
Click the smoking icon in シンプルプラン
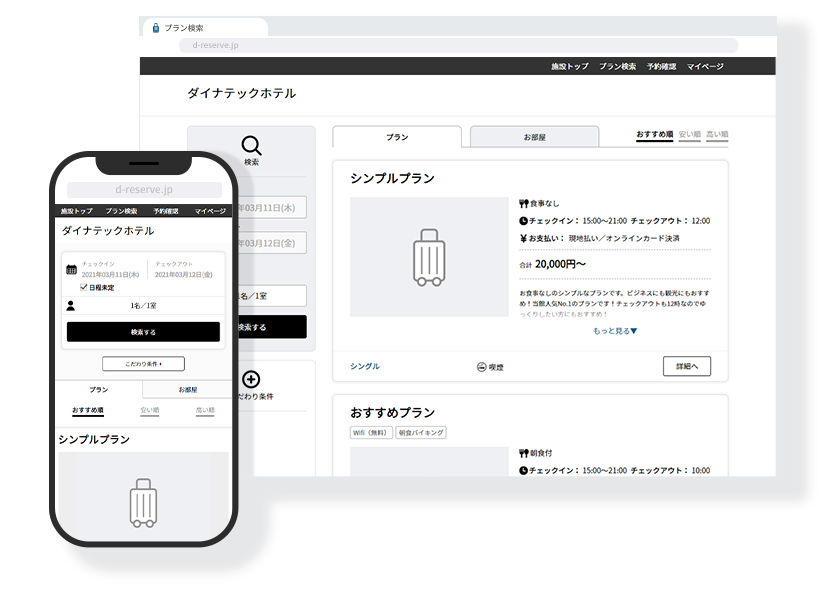coord(482,367)
